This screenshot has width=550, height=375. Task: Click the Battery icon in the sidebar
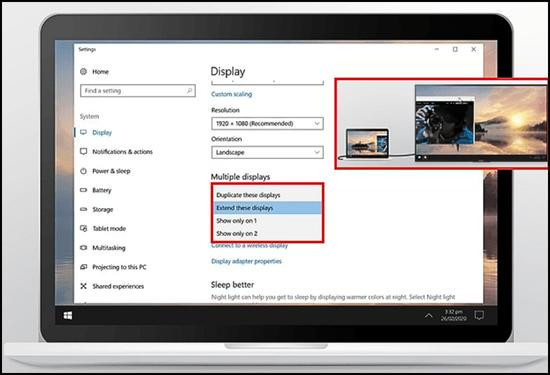pyautogui.click(x=83, y=190)
